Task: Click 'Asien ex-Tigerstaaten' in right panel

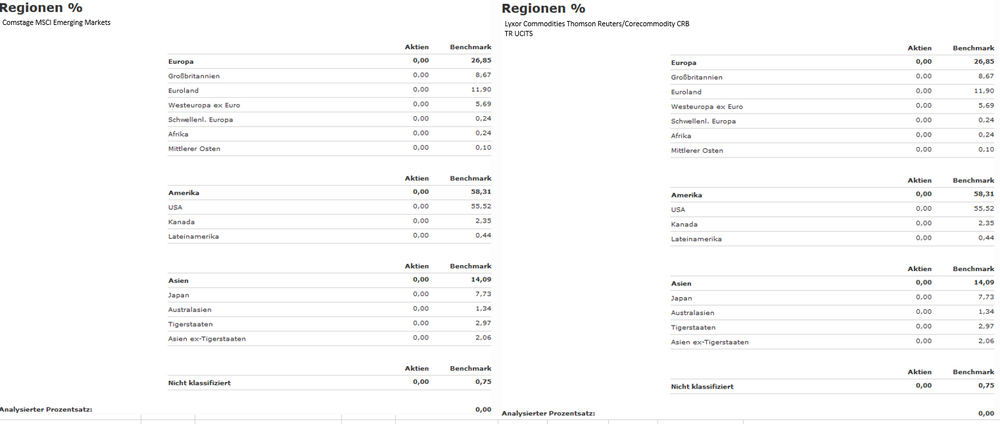Action: pyautogui.click(x=710, y=342)
